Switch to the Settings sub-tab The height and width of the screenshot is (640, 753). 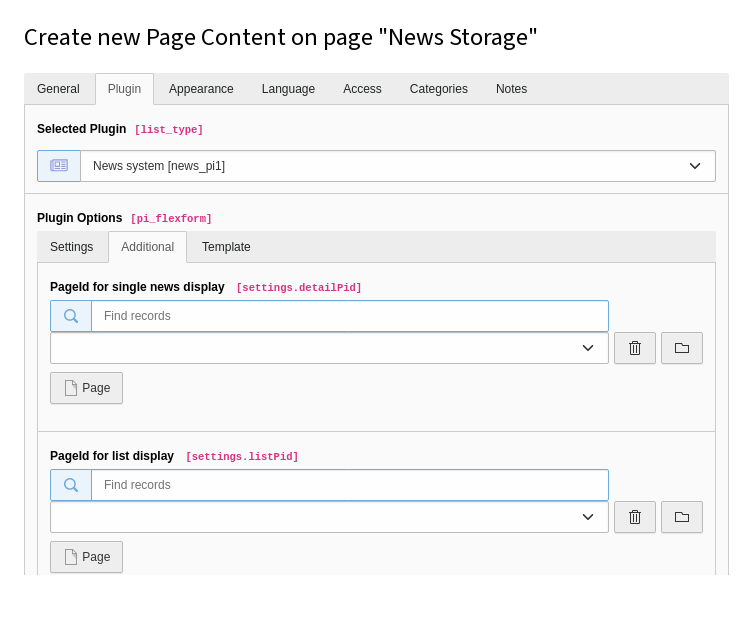coord(72,247)
